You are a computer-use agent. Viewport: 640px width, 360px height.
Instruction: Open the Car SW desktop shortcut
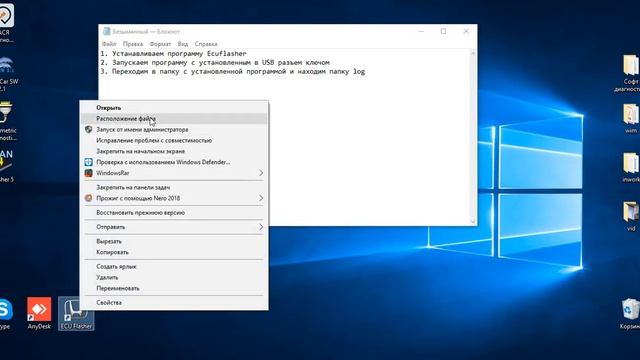click(8, 73)
